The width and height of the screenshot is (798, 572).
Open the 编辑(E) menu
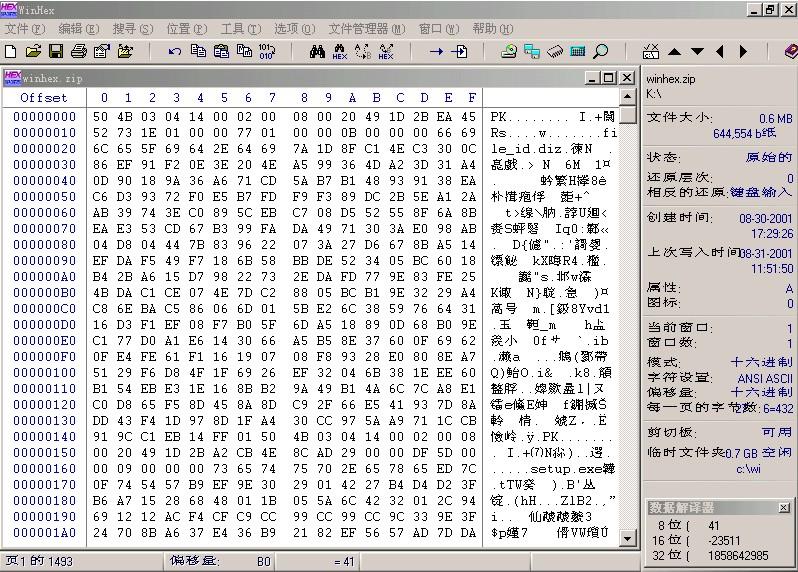pos(79,28)
